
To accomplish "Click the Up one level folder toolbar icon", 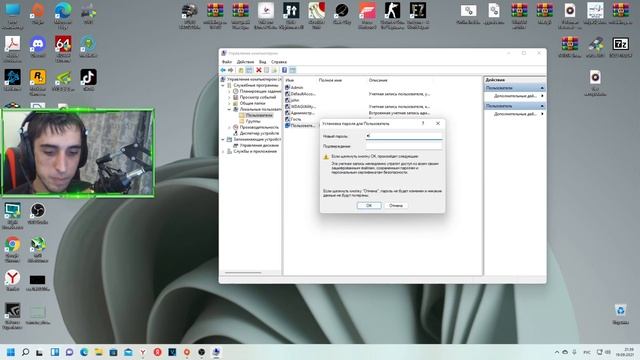I will (x=241, y=70).
